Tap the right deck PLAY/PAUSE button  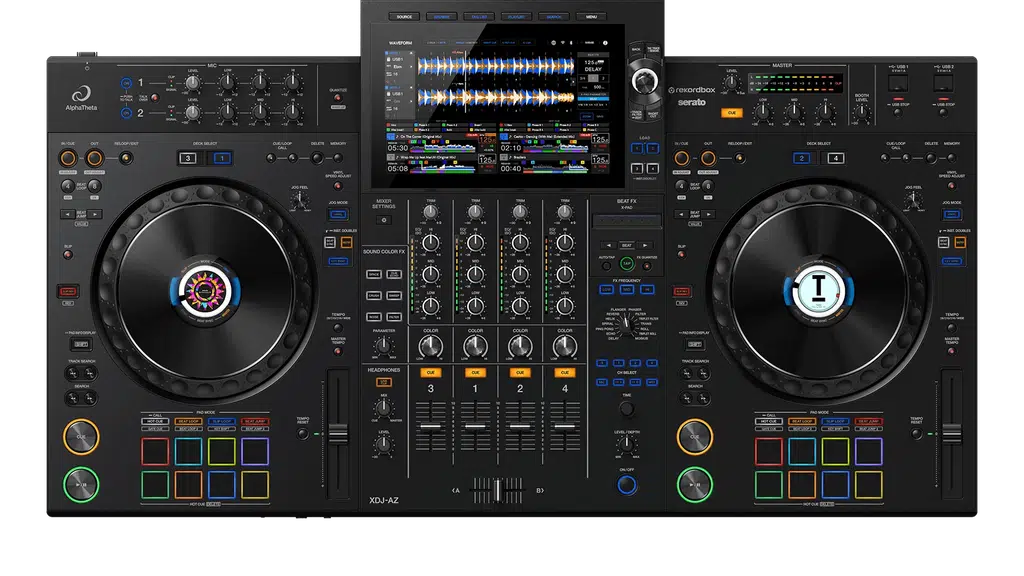(x=695, y=485)
